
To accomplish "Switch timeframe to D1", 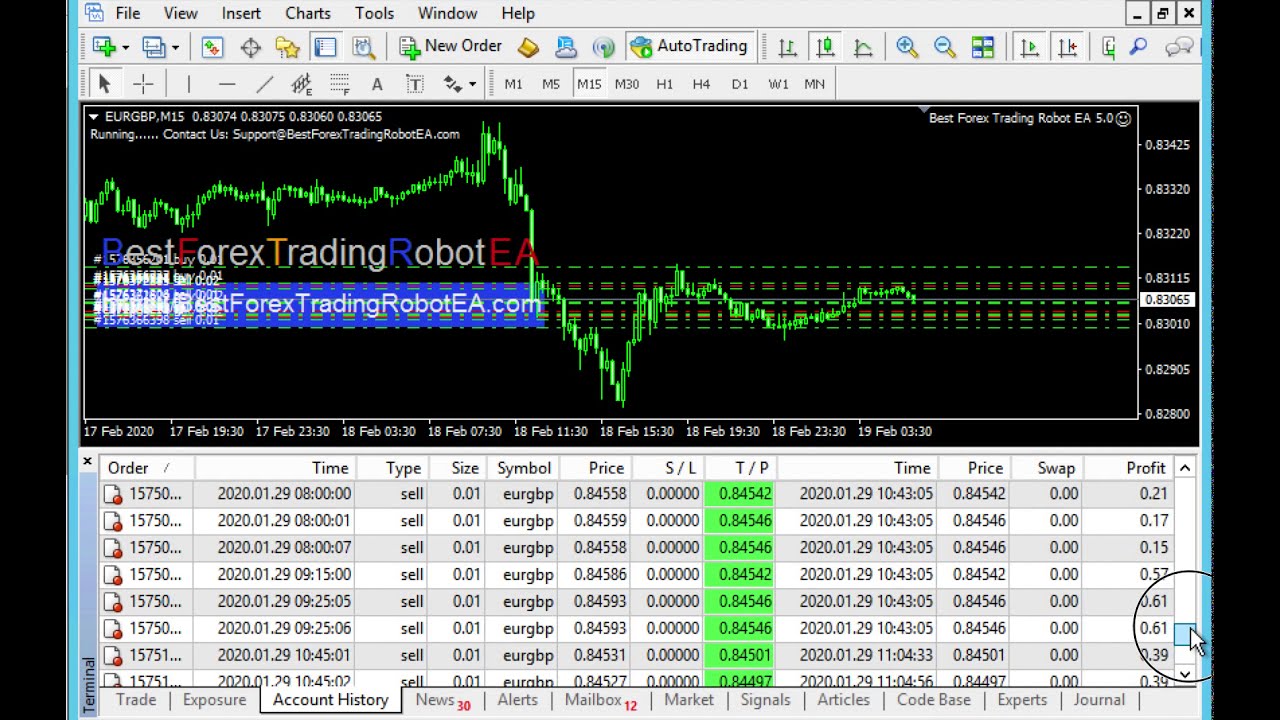I will coord(740,84).
